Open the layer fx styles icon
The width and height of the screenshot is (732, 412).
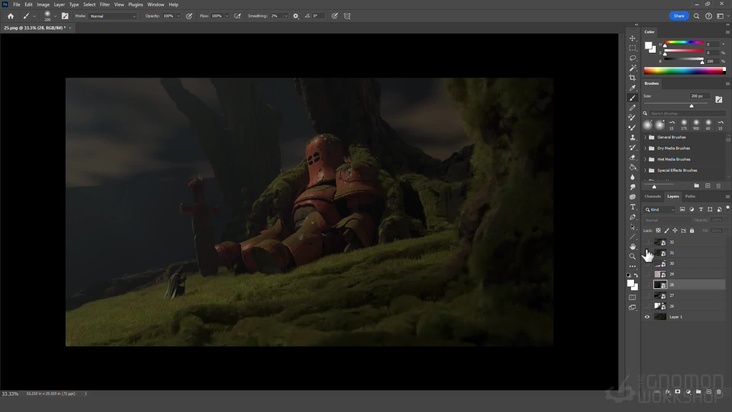668,392
